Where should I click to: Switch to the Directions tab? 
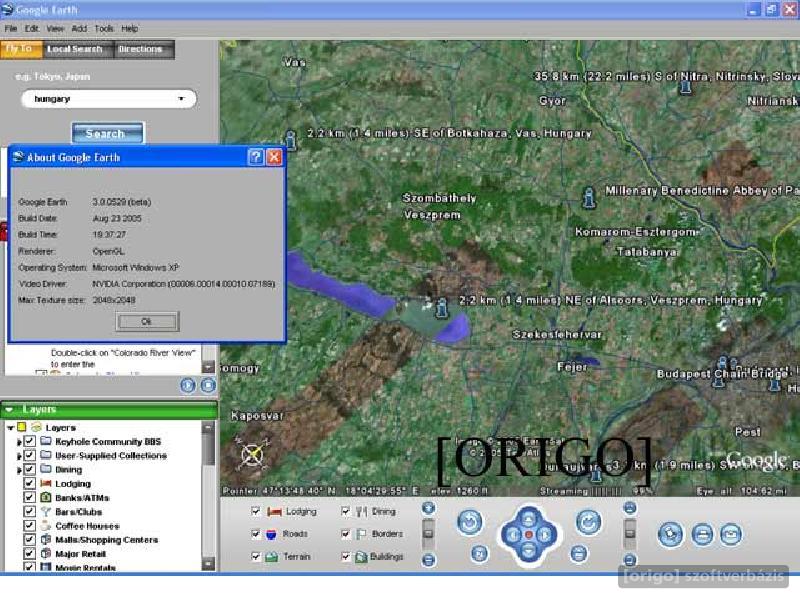pos(142,49)
